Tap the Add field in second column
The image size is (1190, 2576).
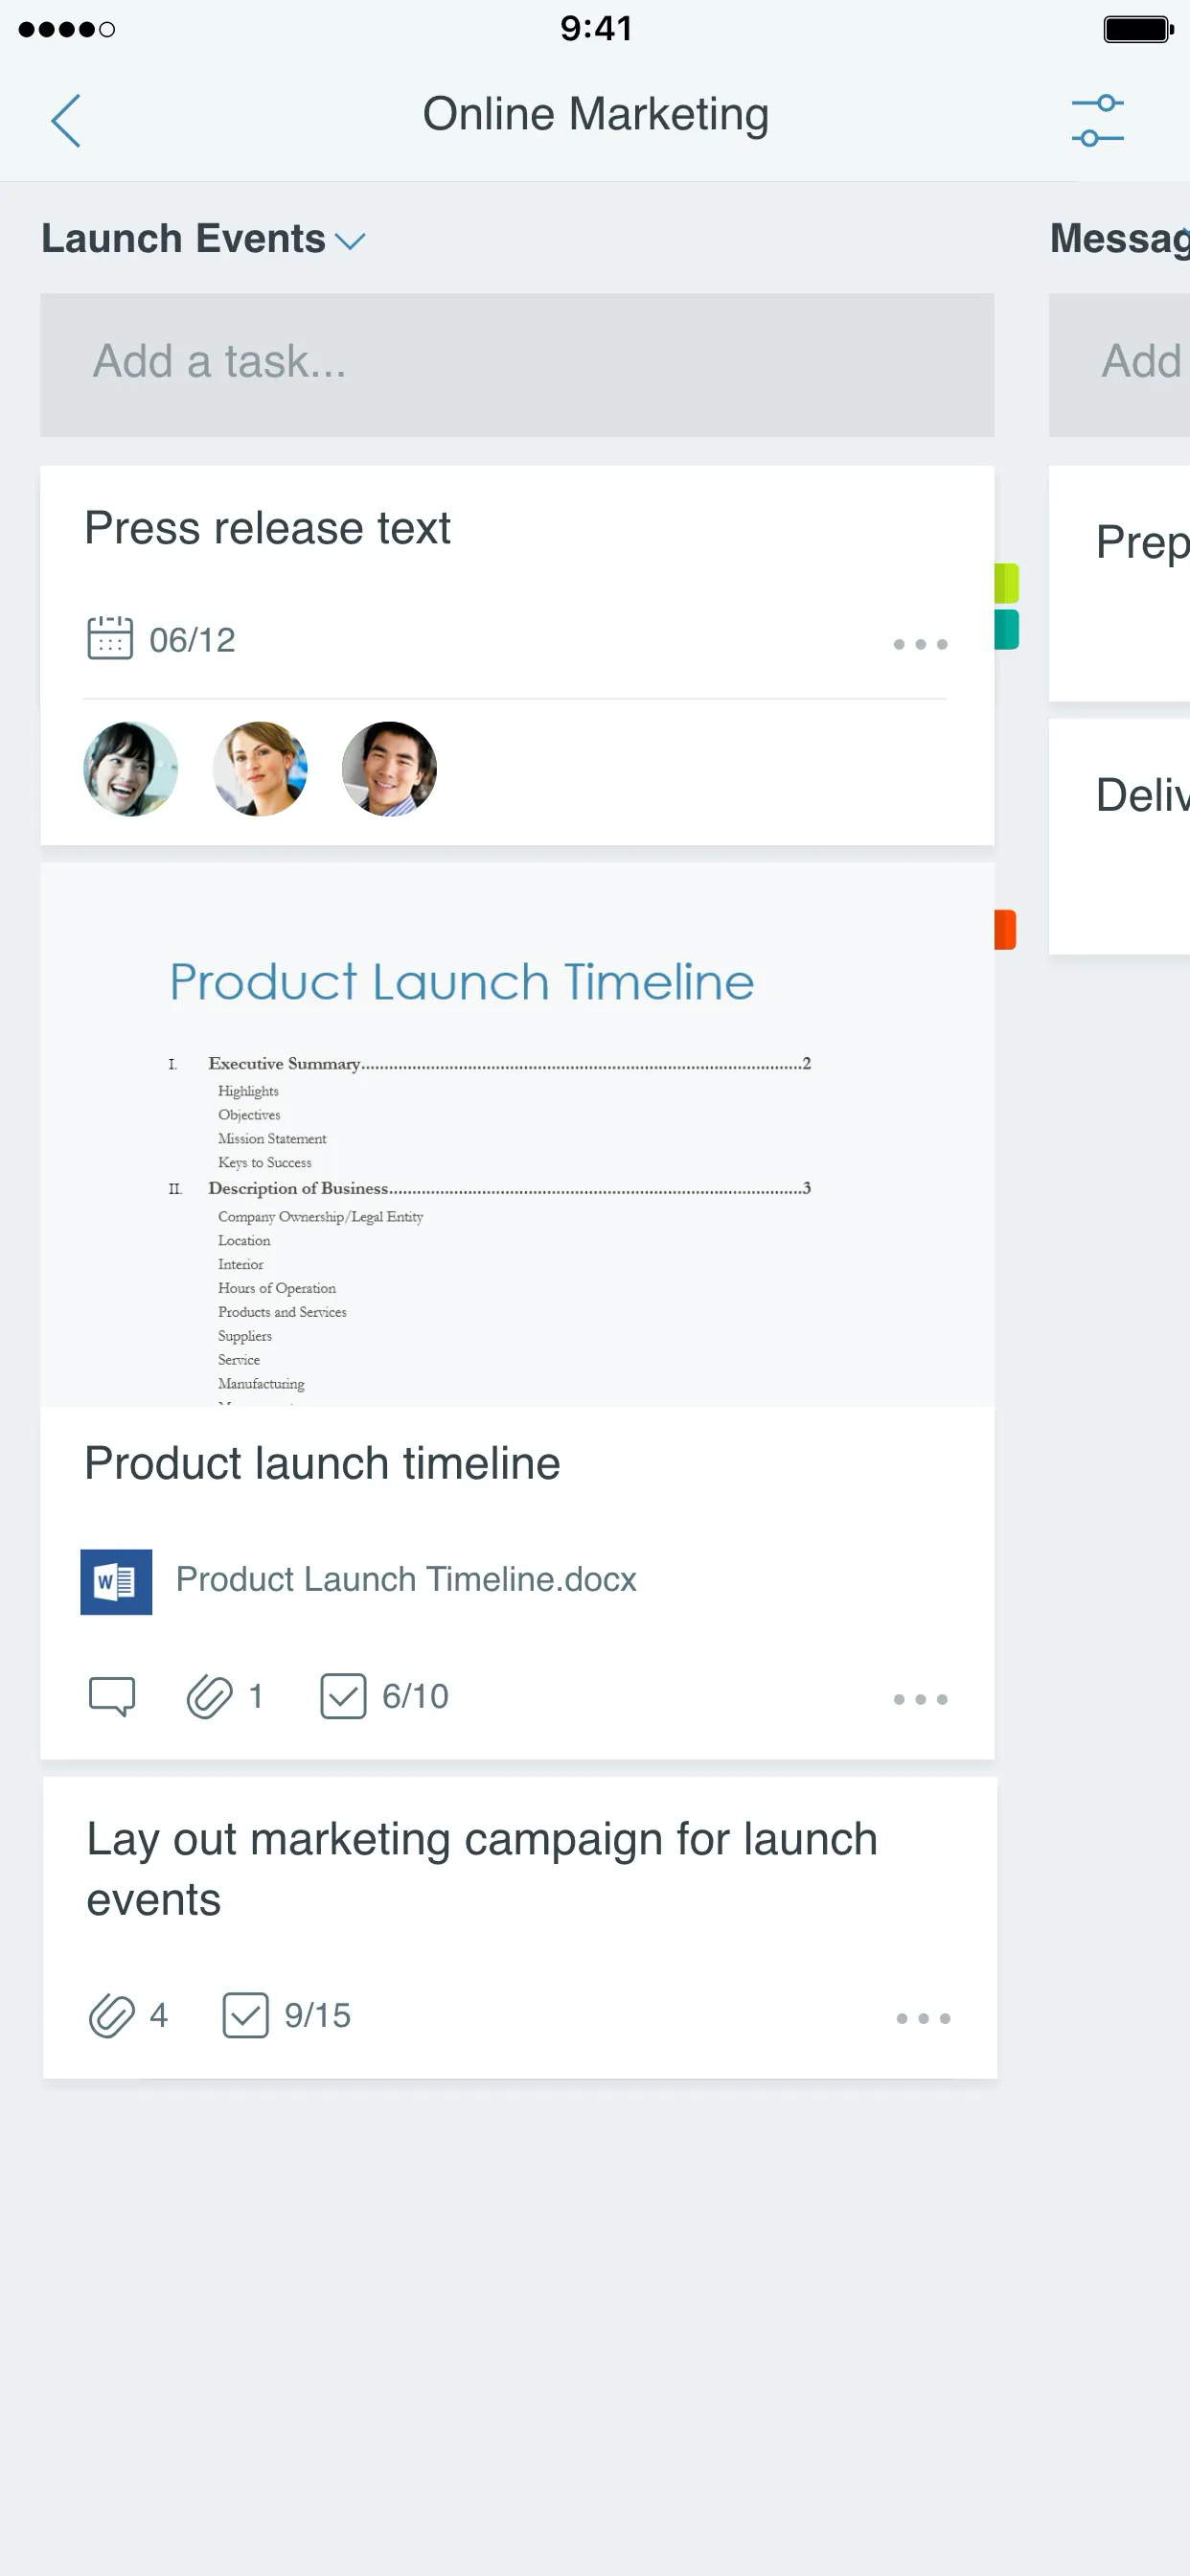(x=1120, y=364)
